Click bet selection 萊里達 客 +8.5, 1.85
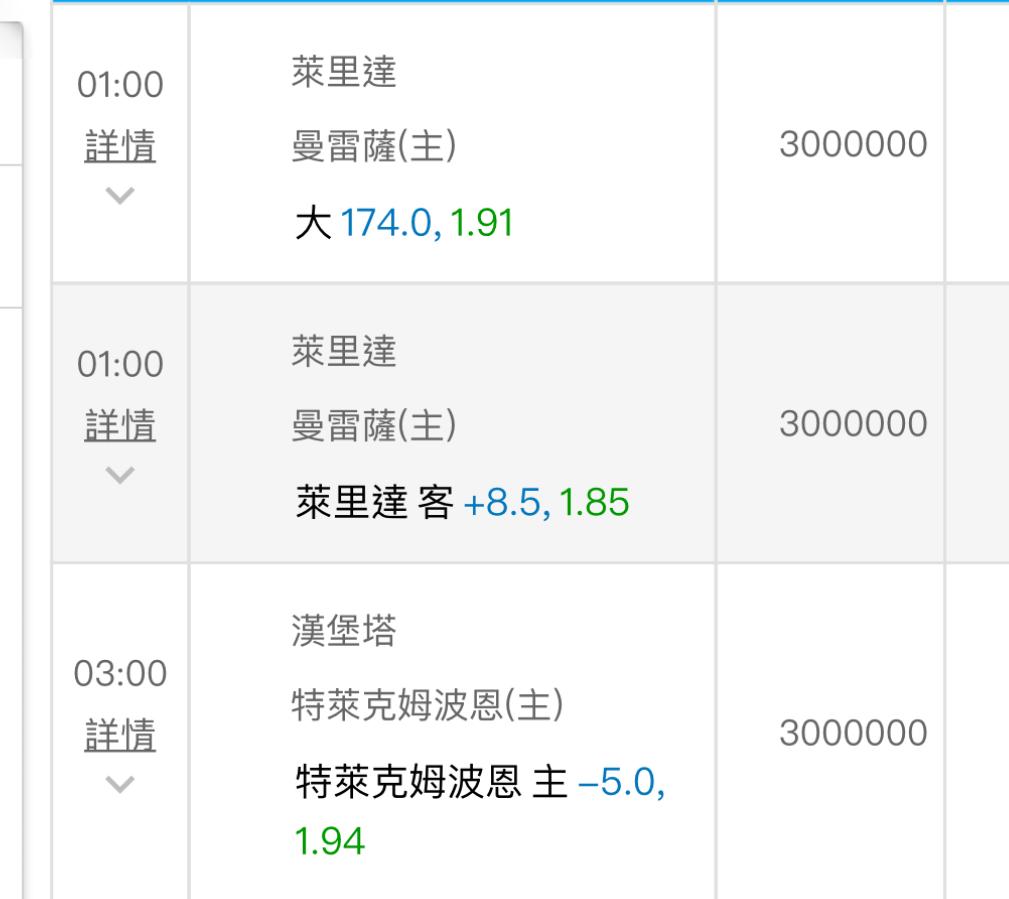The width and height of the screenshot is (1009, 899). coord(462,502)
